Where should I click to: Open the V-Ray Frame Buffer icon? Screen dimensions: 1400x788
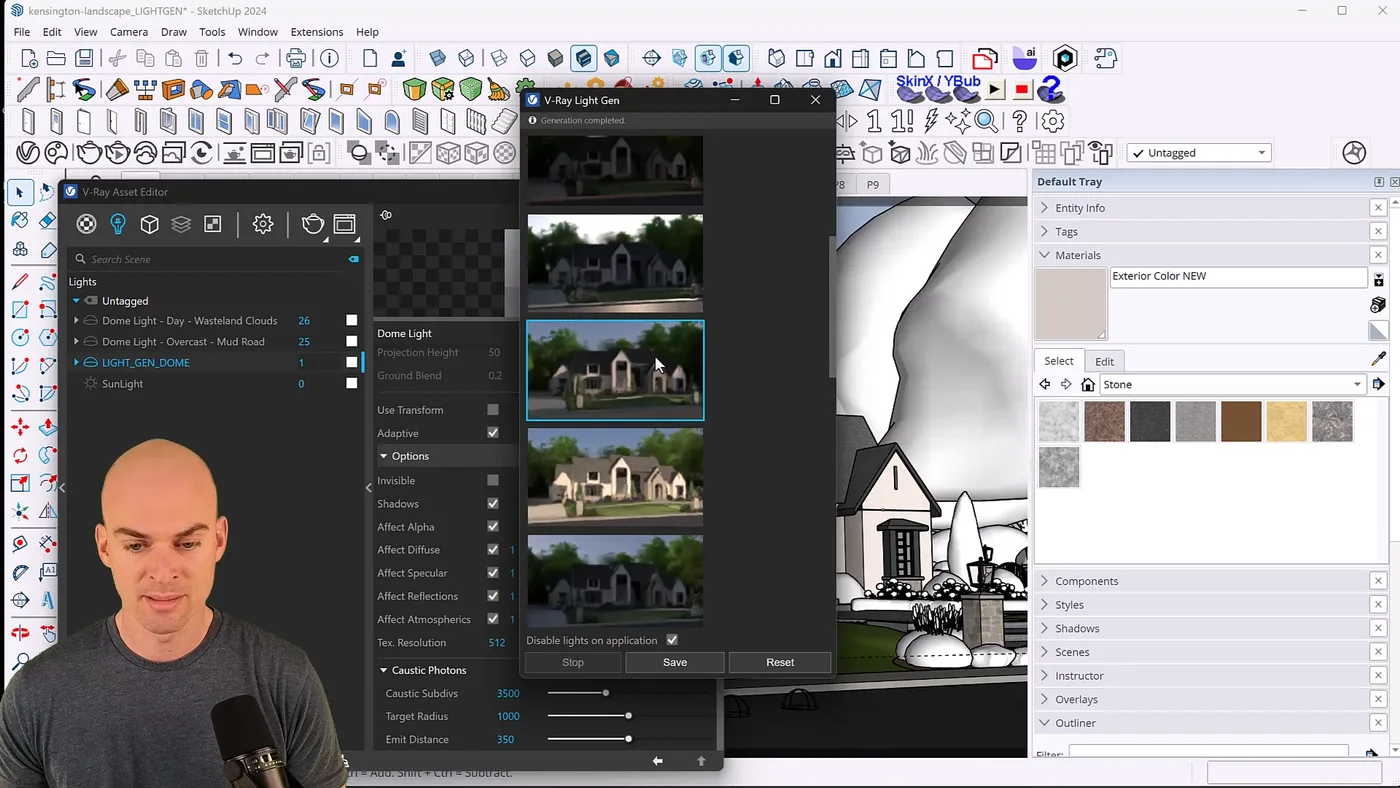point(344,224)
